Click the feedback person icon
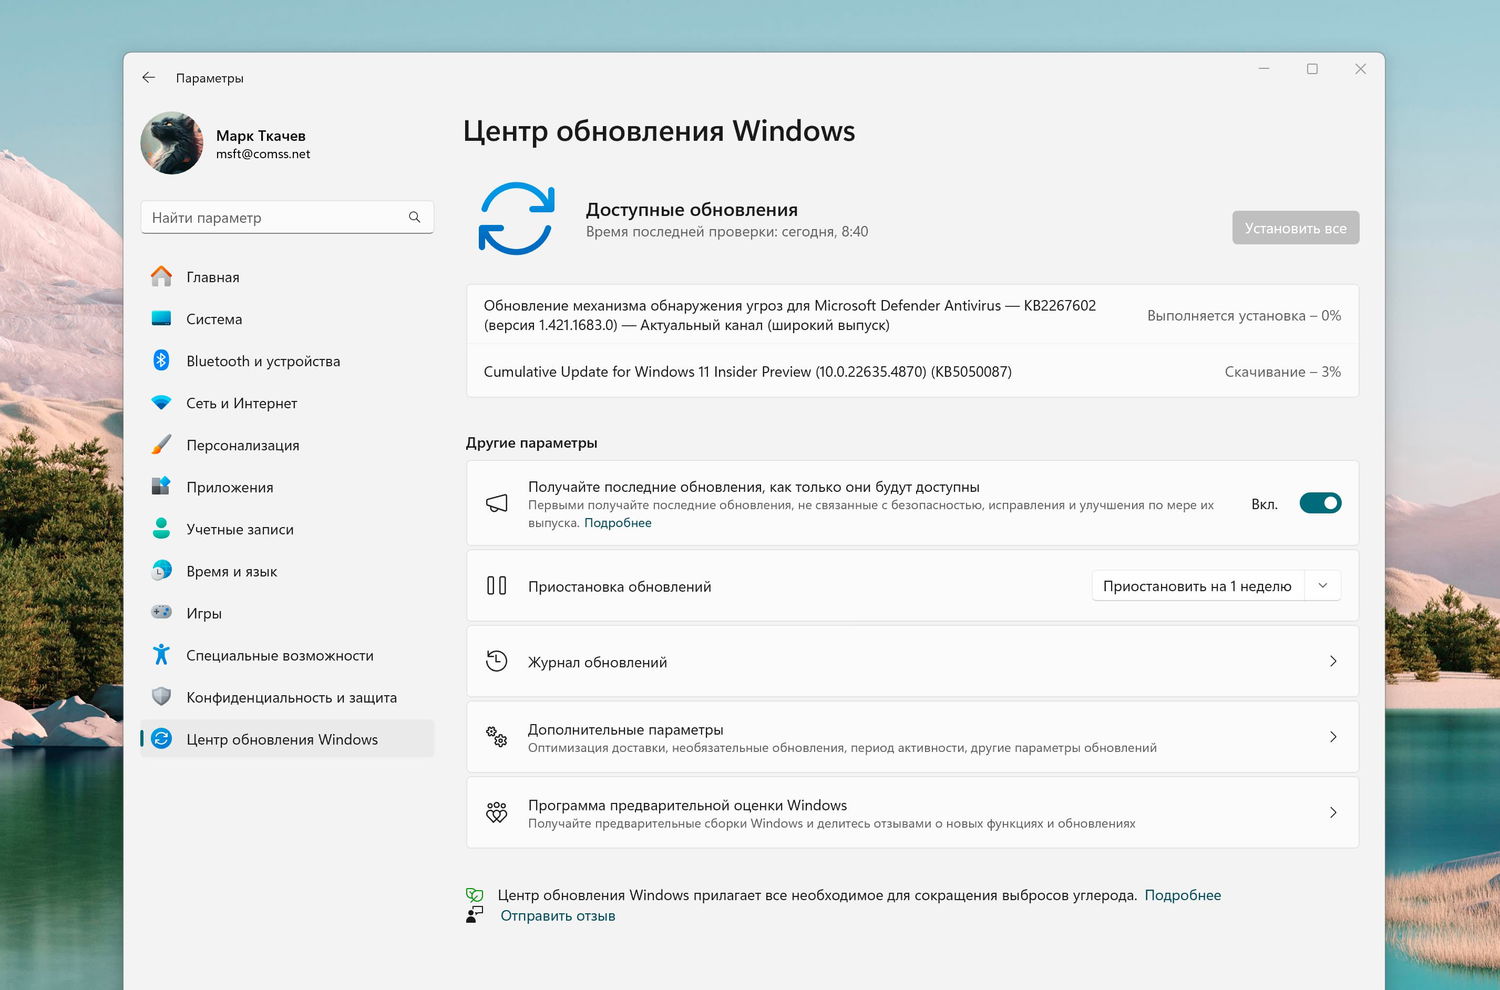 point(475,915)
